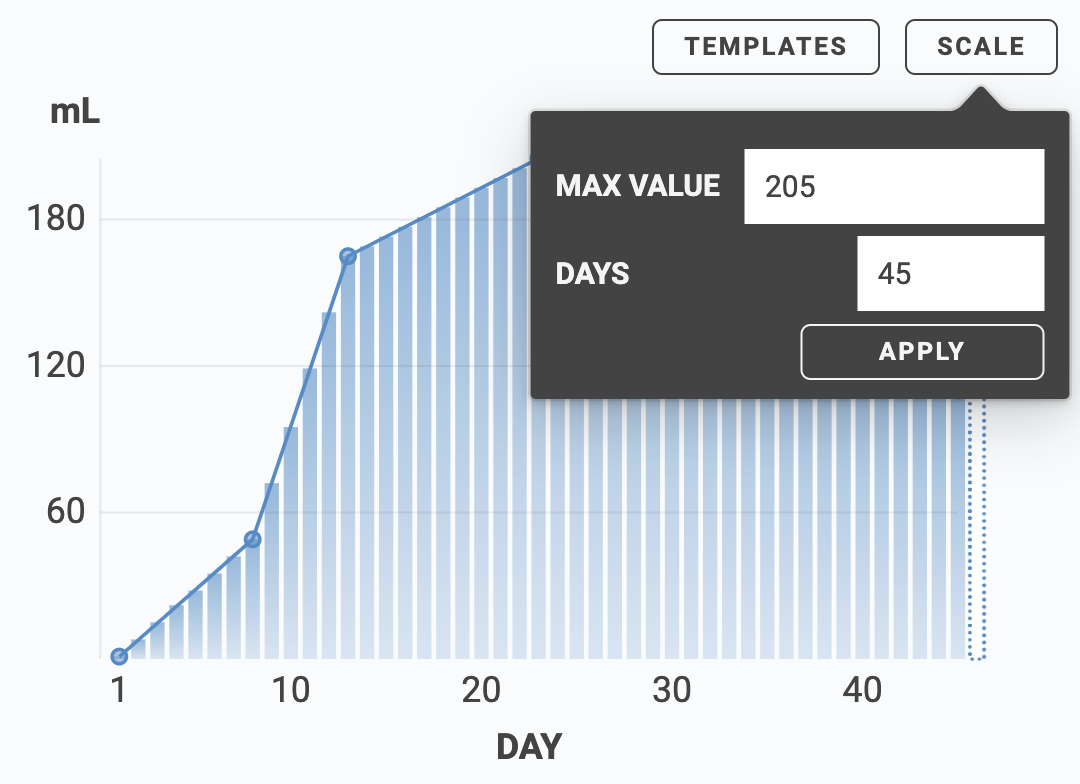Click the x-axis tick label 30
This screenshot has height=784, width=1080.
point(672,690)
